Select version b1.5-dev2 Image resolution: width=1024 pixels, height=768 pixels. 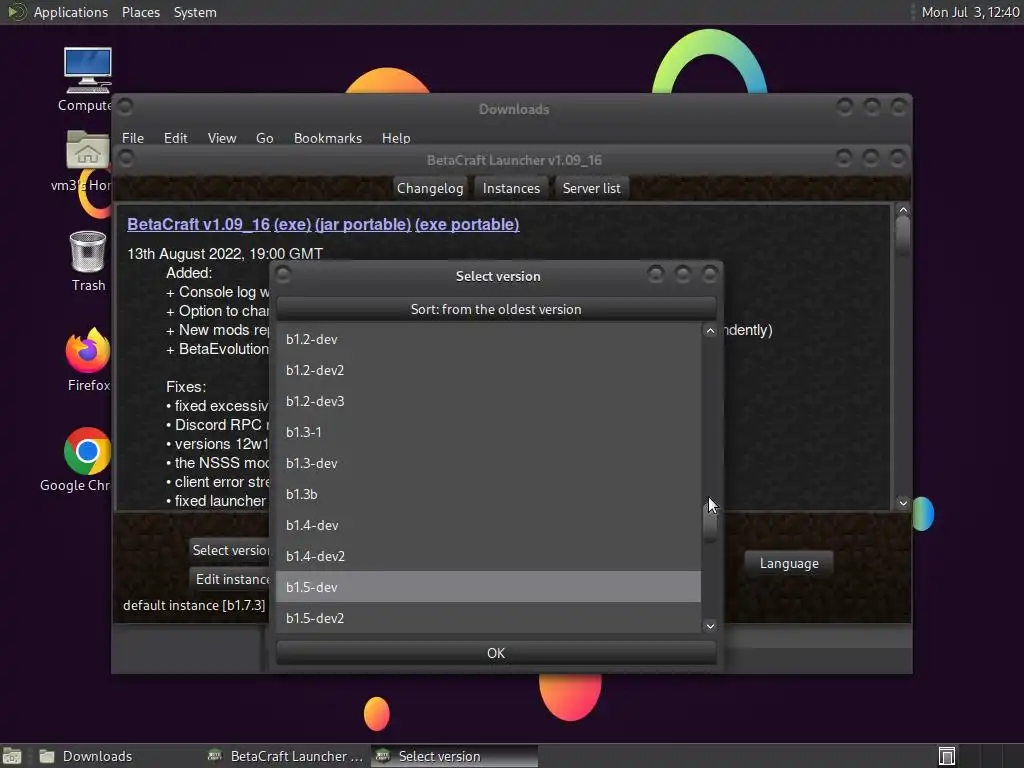click(x=488, y=618)
